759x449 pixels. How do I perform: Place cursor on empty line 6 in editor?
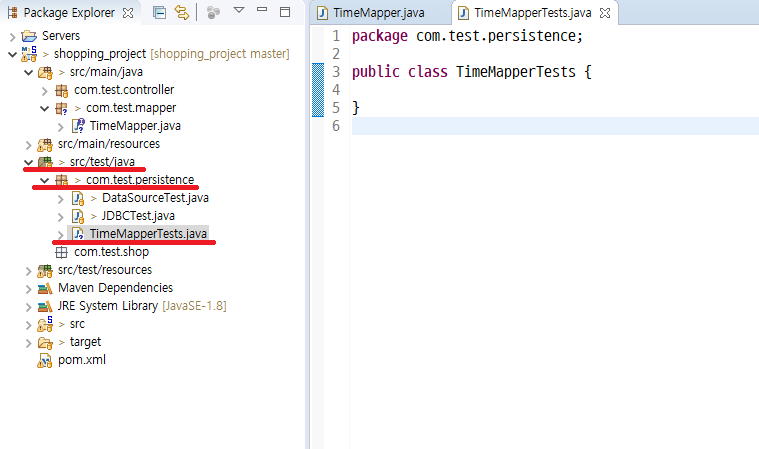tap(555, 126)
